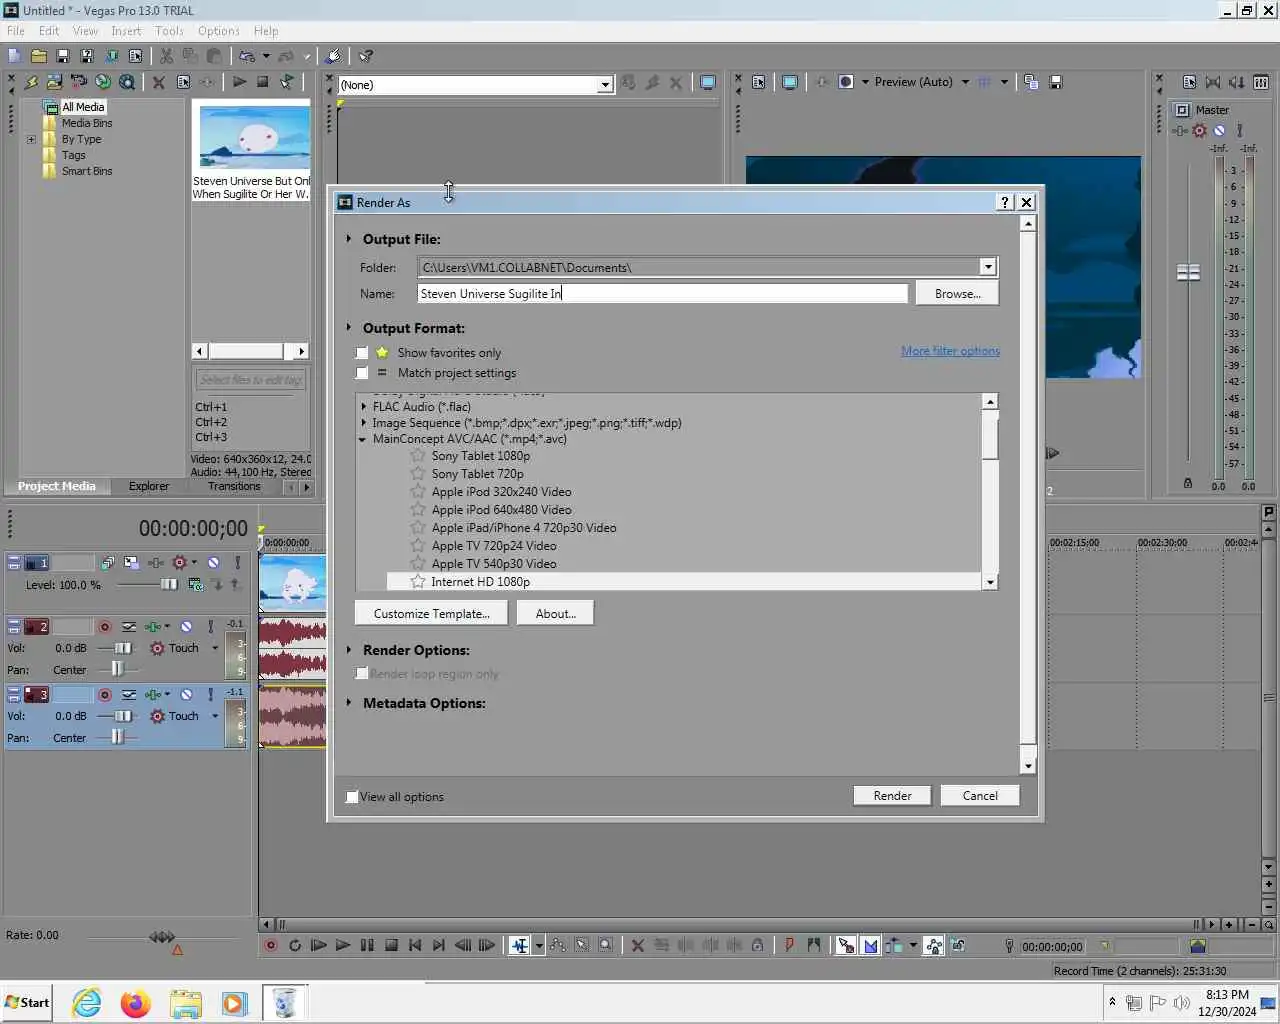This screenshot has width=1280, height=1024.
Task: Toggle Loop Playback in transport bar
Action: point(294,945)
